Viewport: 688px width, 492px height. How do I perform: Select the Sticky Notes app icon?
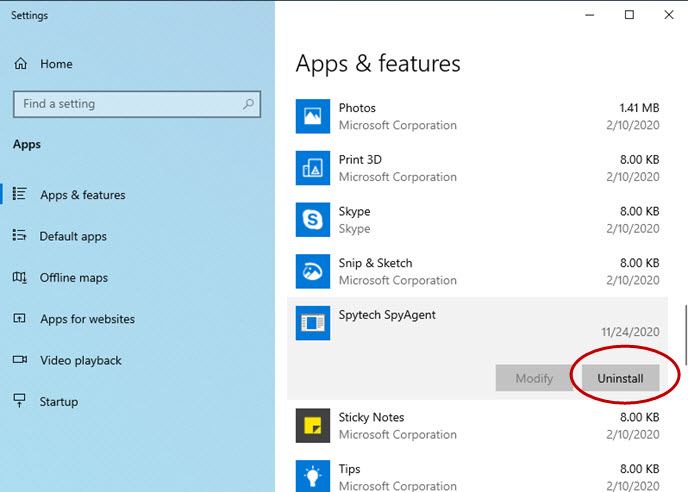pyautogui.click(x=313, y=426)
